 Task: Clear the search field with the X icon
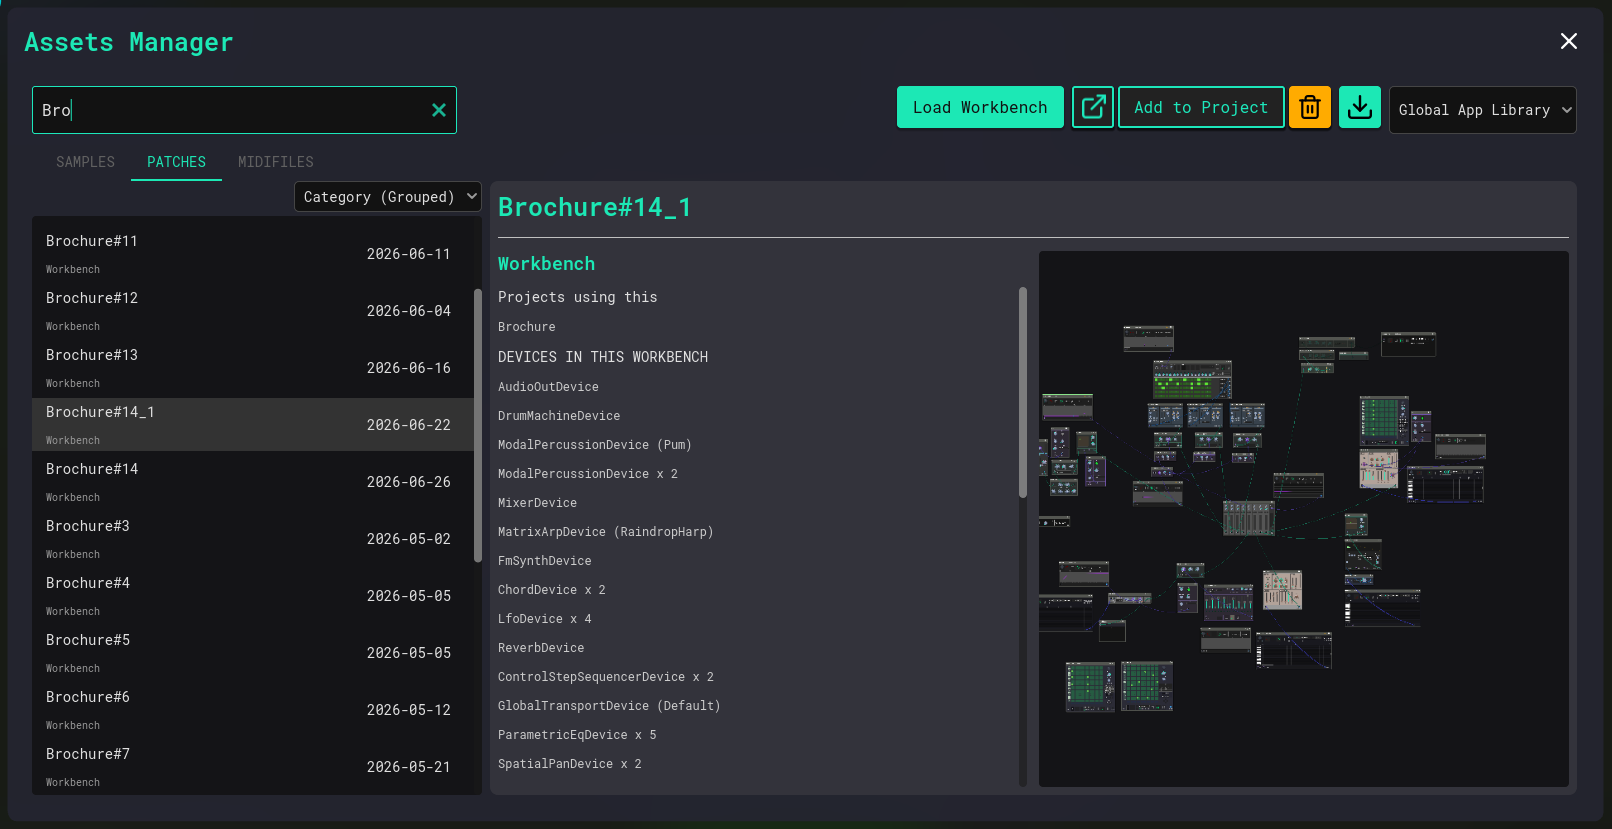click(438, 110)
